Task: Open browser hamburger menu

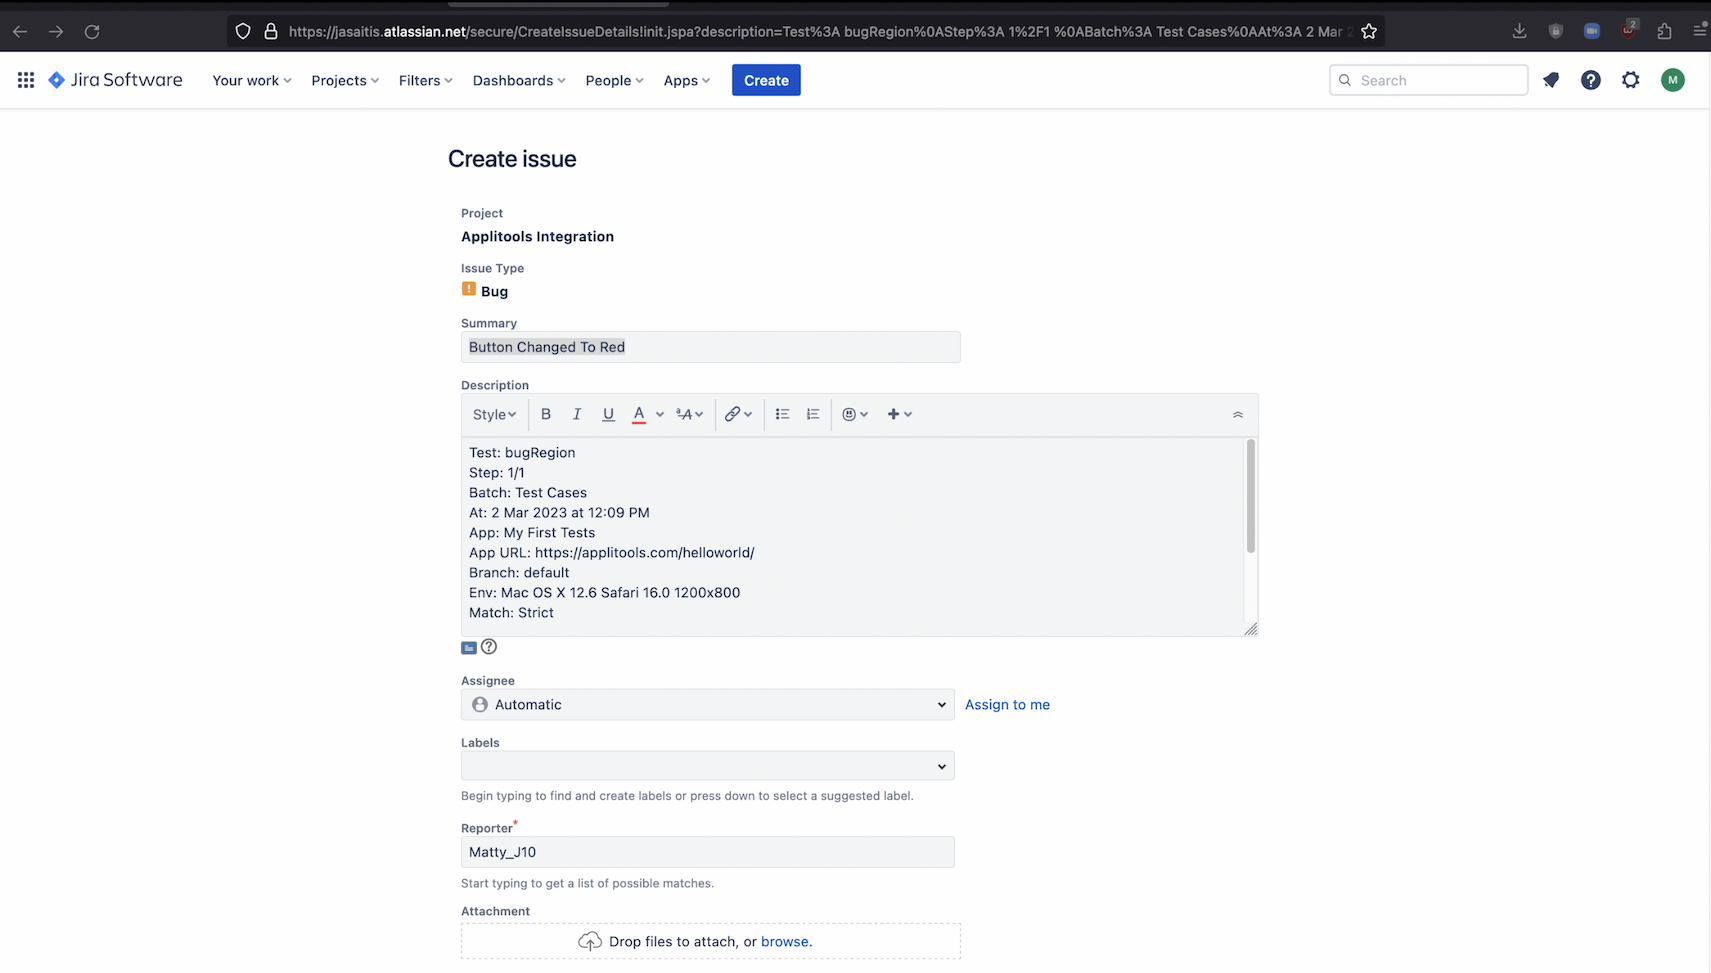Action: click(1700, 31)
